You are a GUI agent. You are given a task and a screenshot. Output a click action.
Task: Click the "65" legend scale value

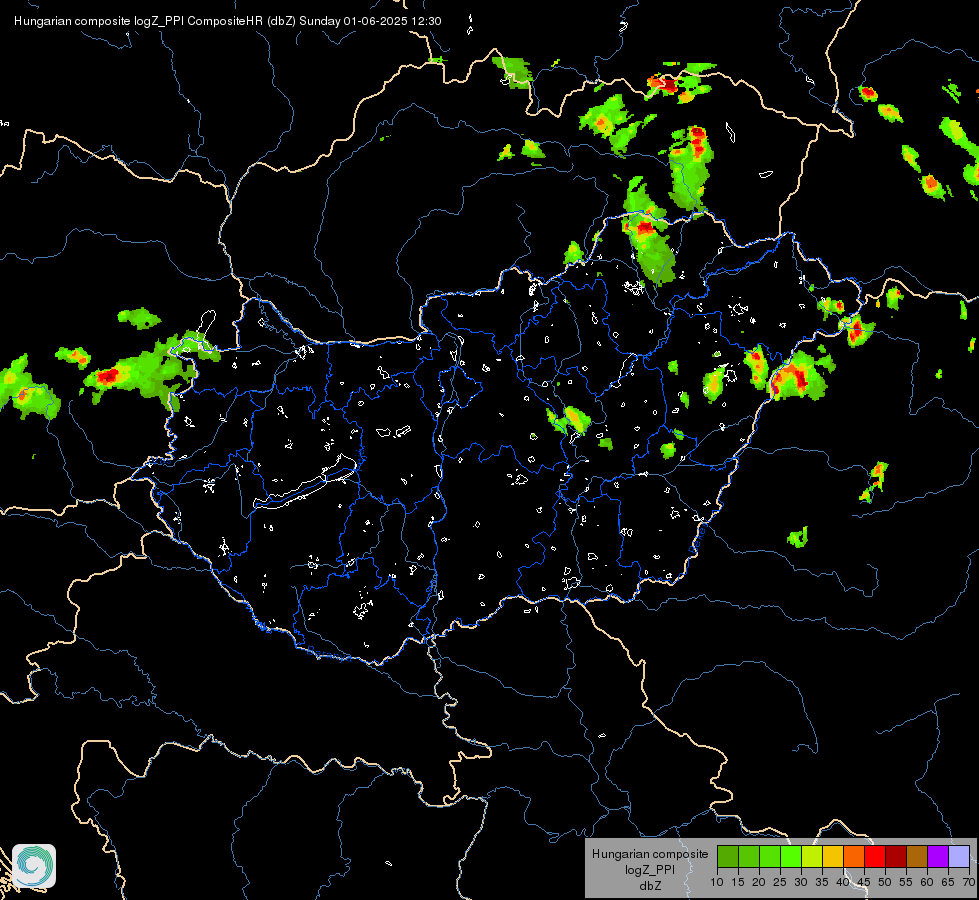[x=948, y=883]
